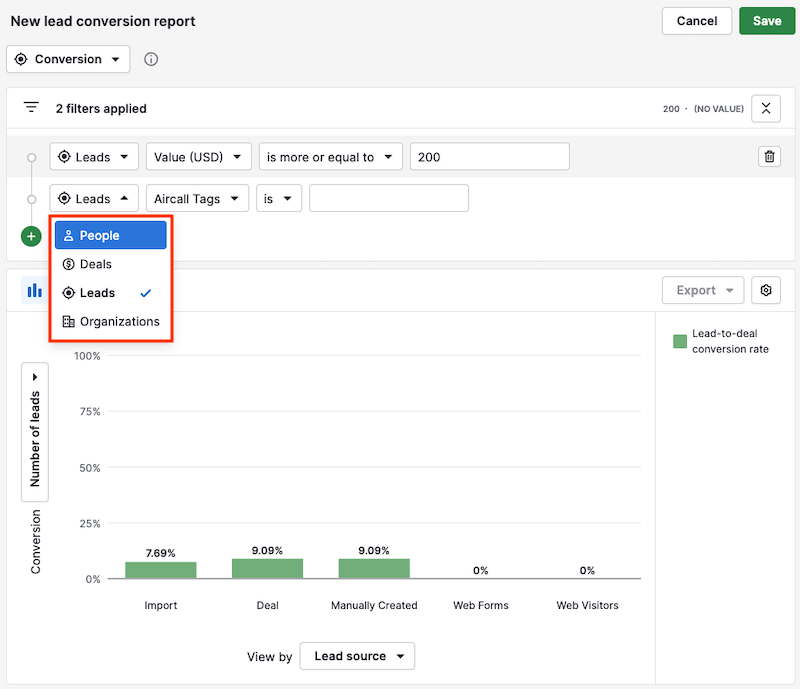
Task: Expand the Aircall Tags field dropdown
Action: (197, 199)
